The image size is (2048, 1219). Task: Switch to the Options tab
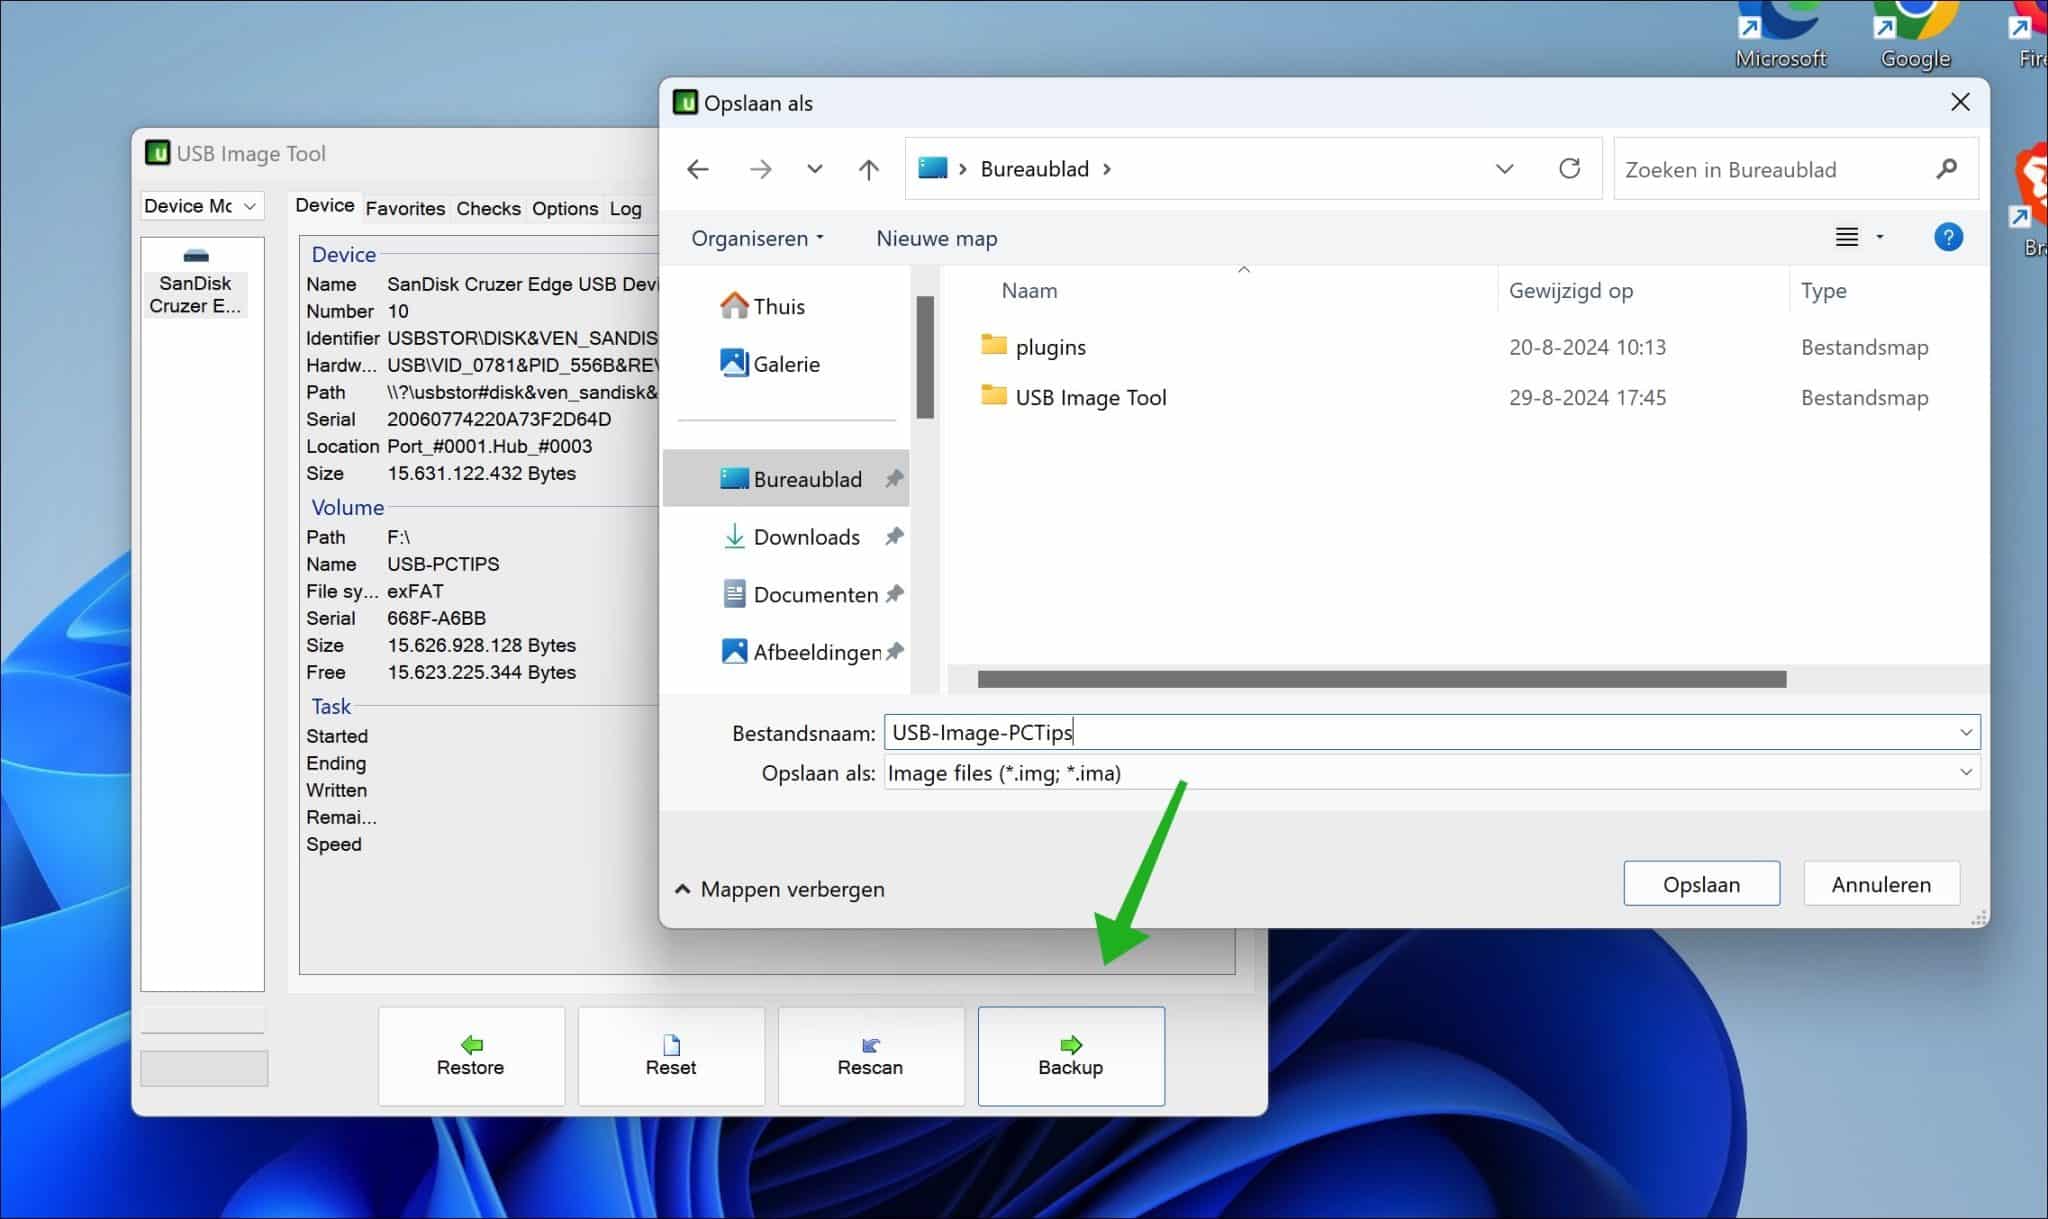click(x=565, y=208)
